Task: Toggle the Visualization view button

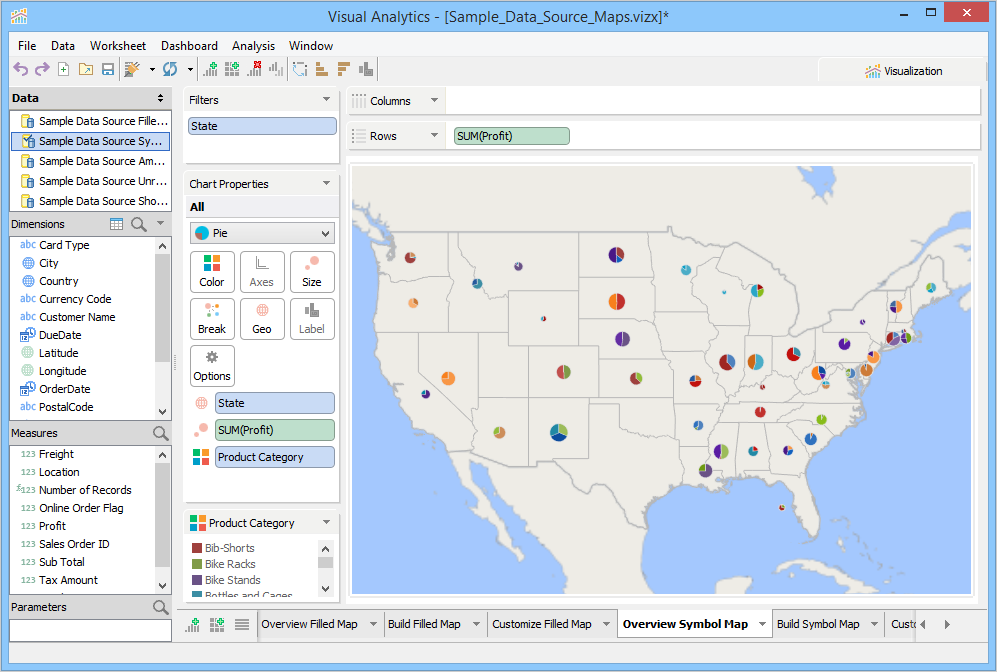Action: point(903,71)
